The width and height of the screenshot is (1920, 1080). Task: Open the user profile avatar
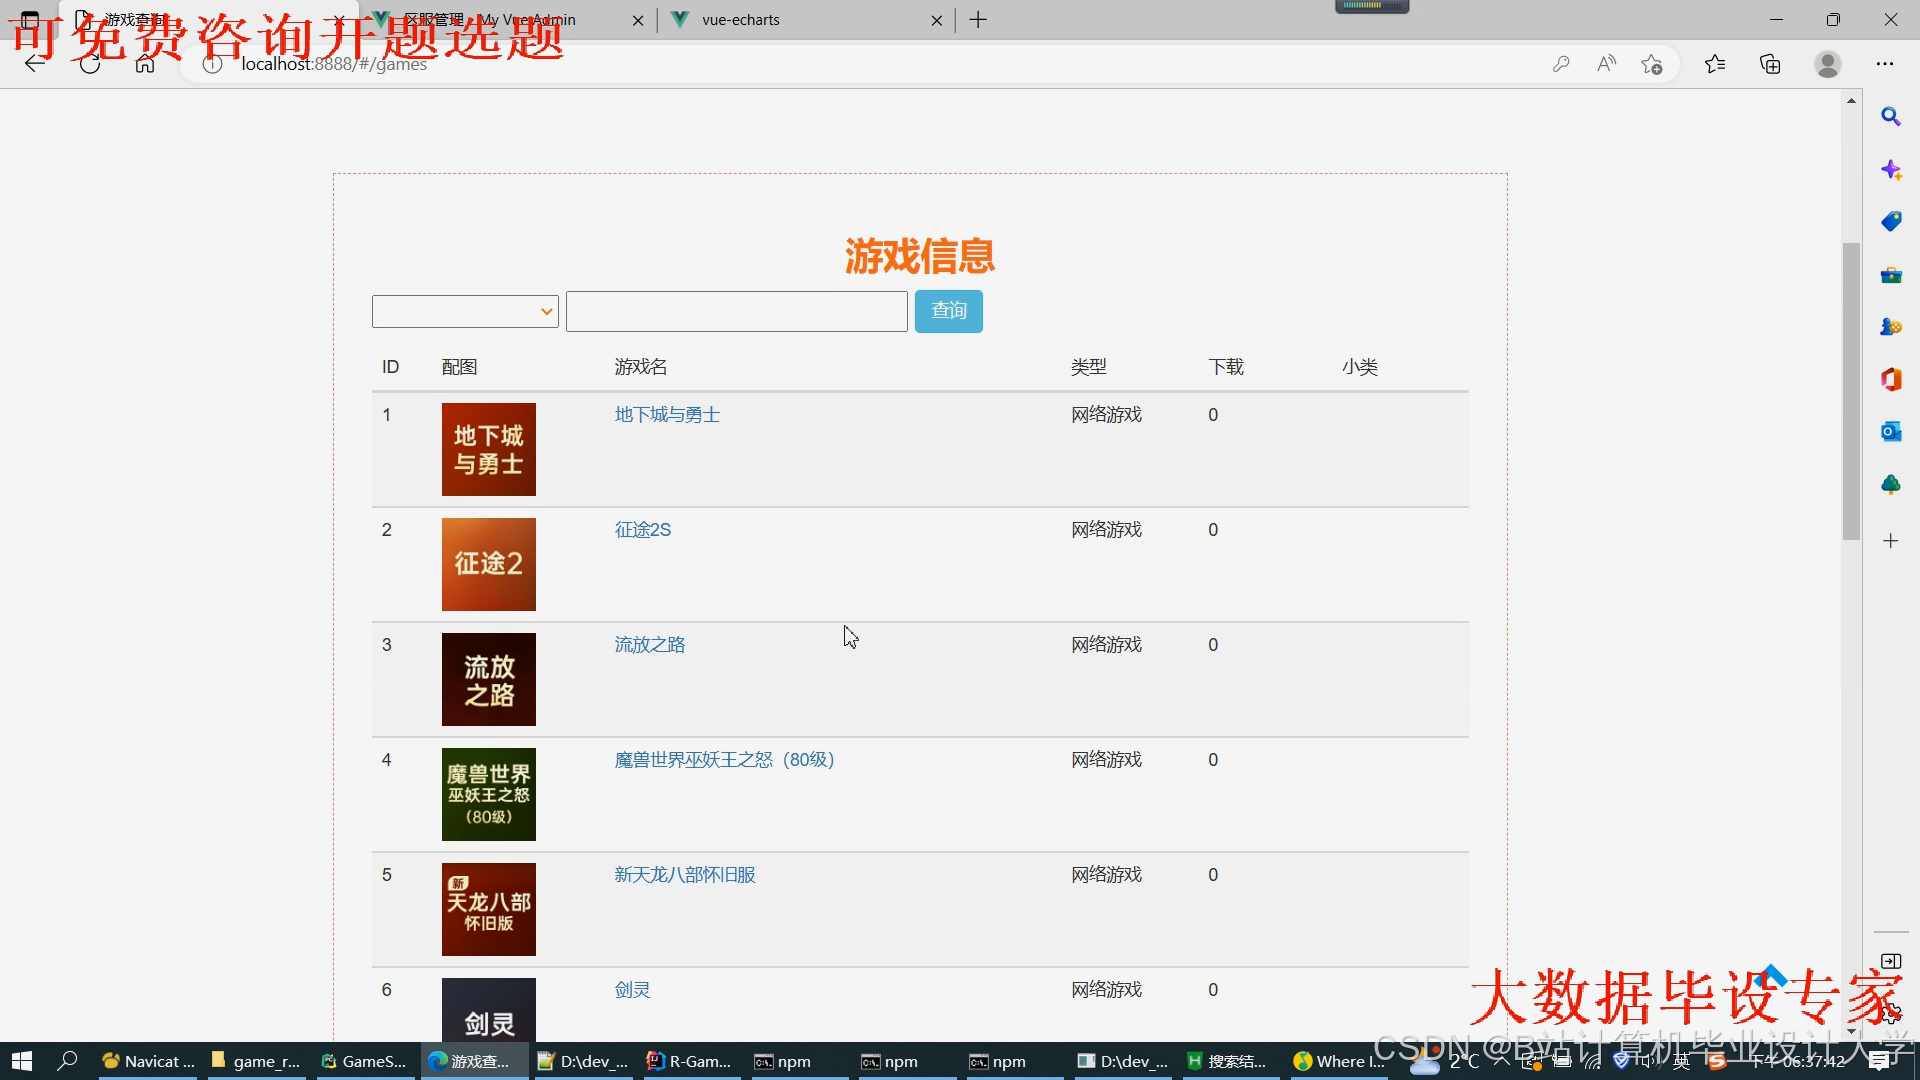[1827, 64]
